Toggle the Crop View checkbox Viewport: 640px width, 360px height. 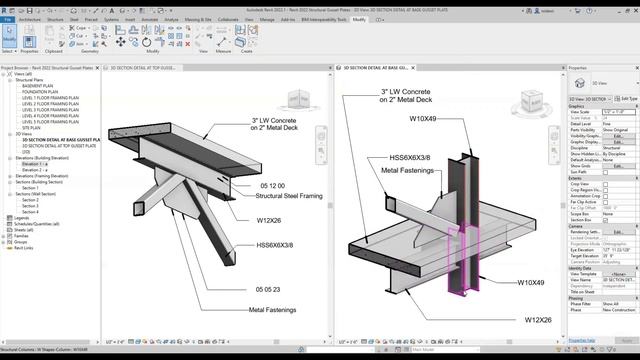(x=605, y=184)
